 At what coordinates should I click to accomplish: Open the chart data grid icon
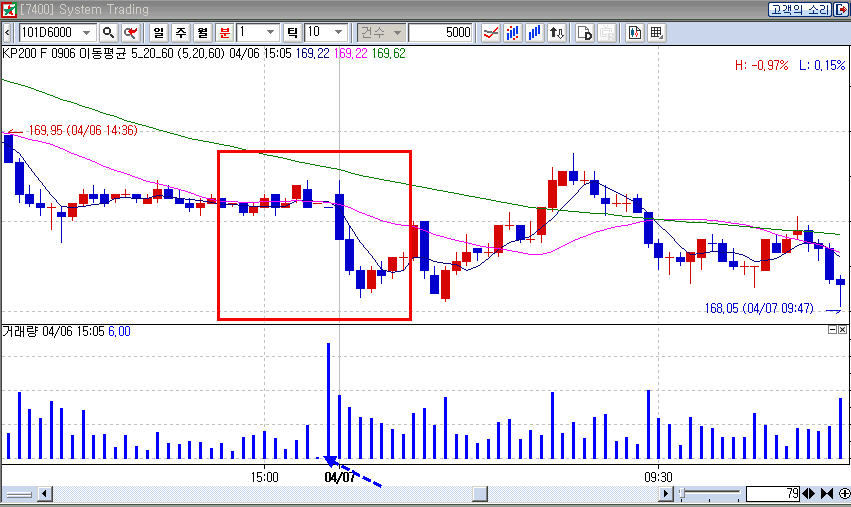[656, 33]
